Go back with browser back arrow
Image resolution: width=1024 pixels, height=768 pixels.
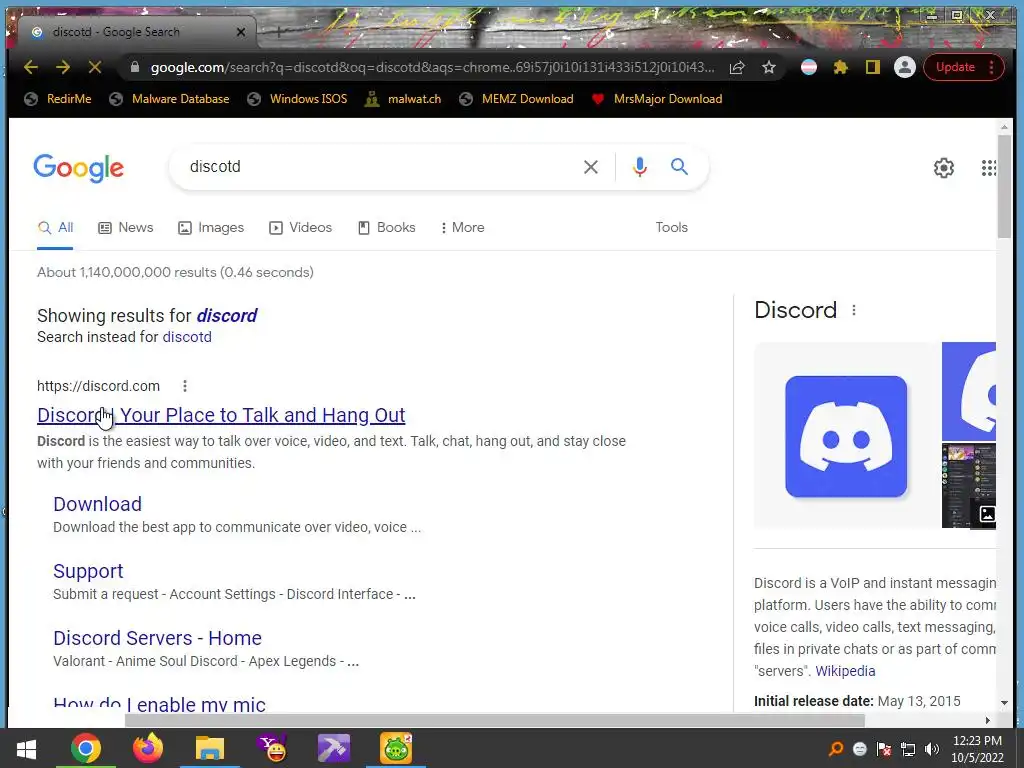(31, 67)
